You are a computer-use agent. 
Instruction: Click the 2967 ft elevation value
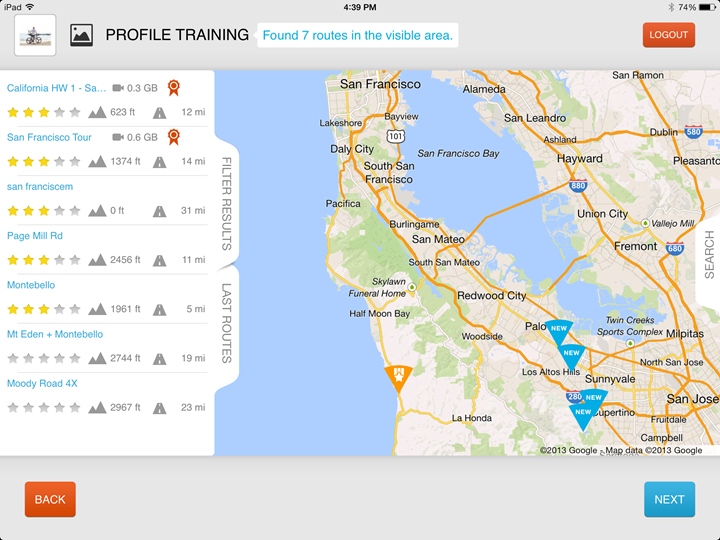pyautogui.click(x=125, y=407)
